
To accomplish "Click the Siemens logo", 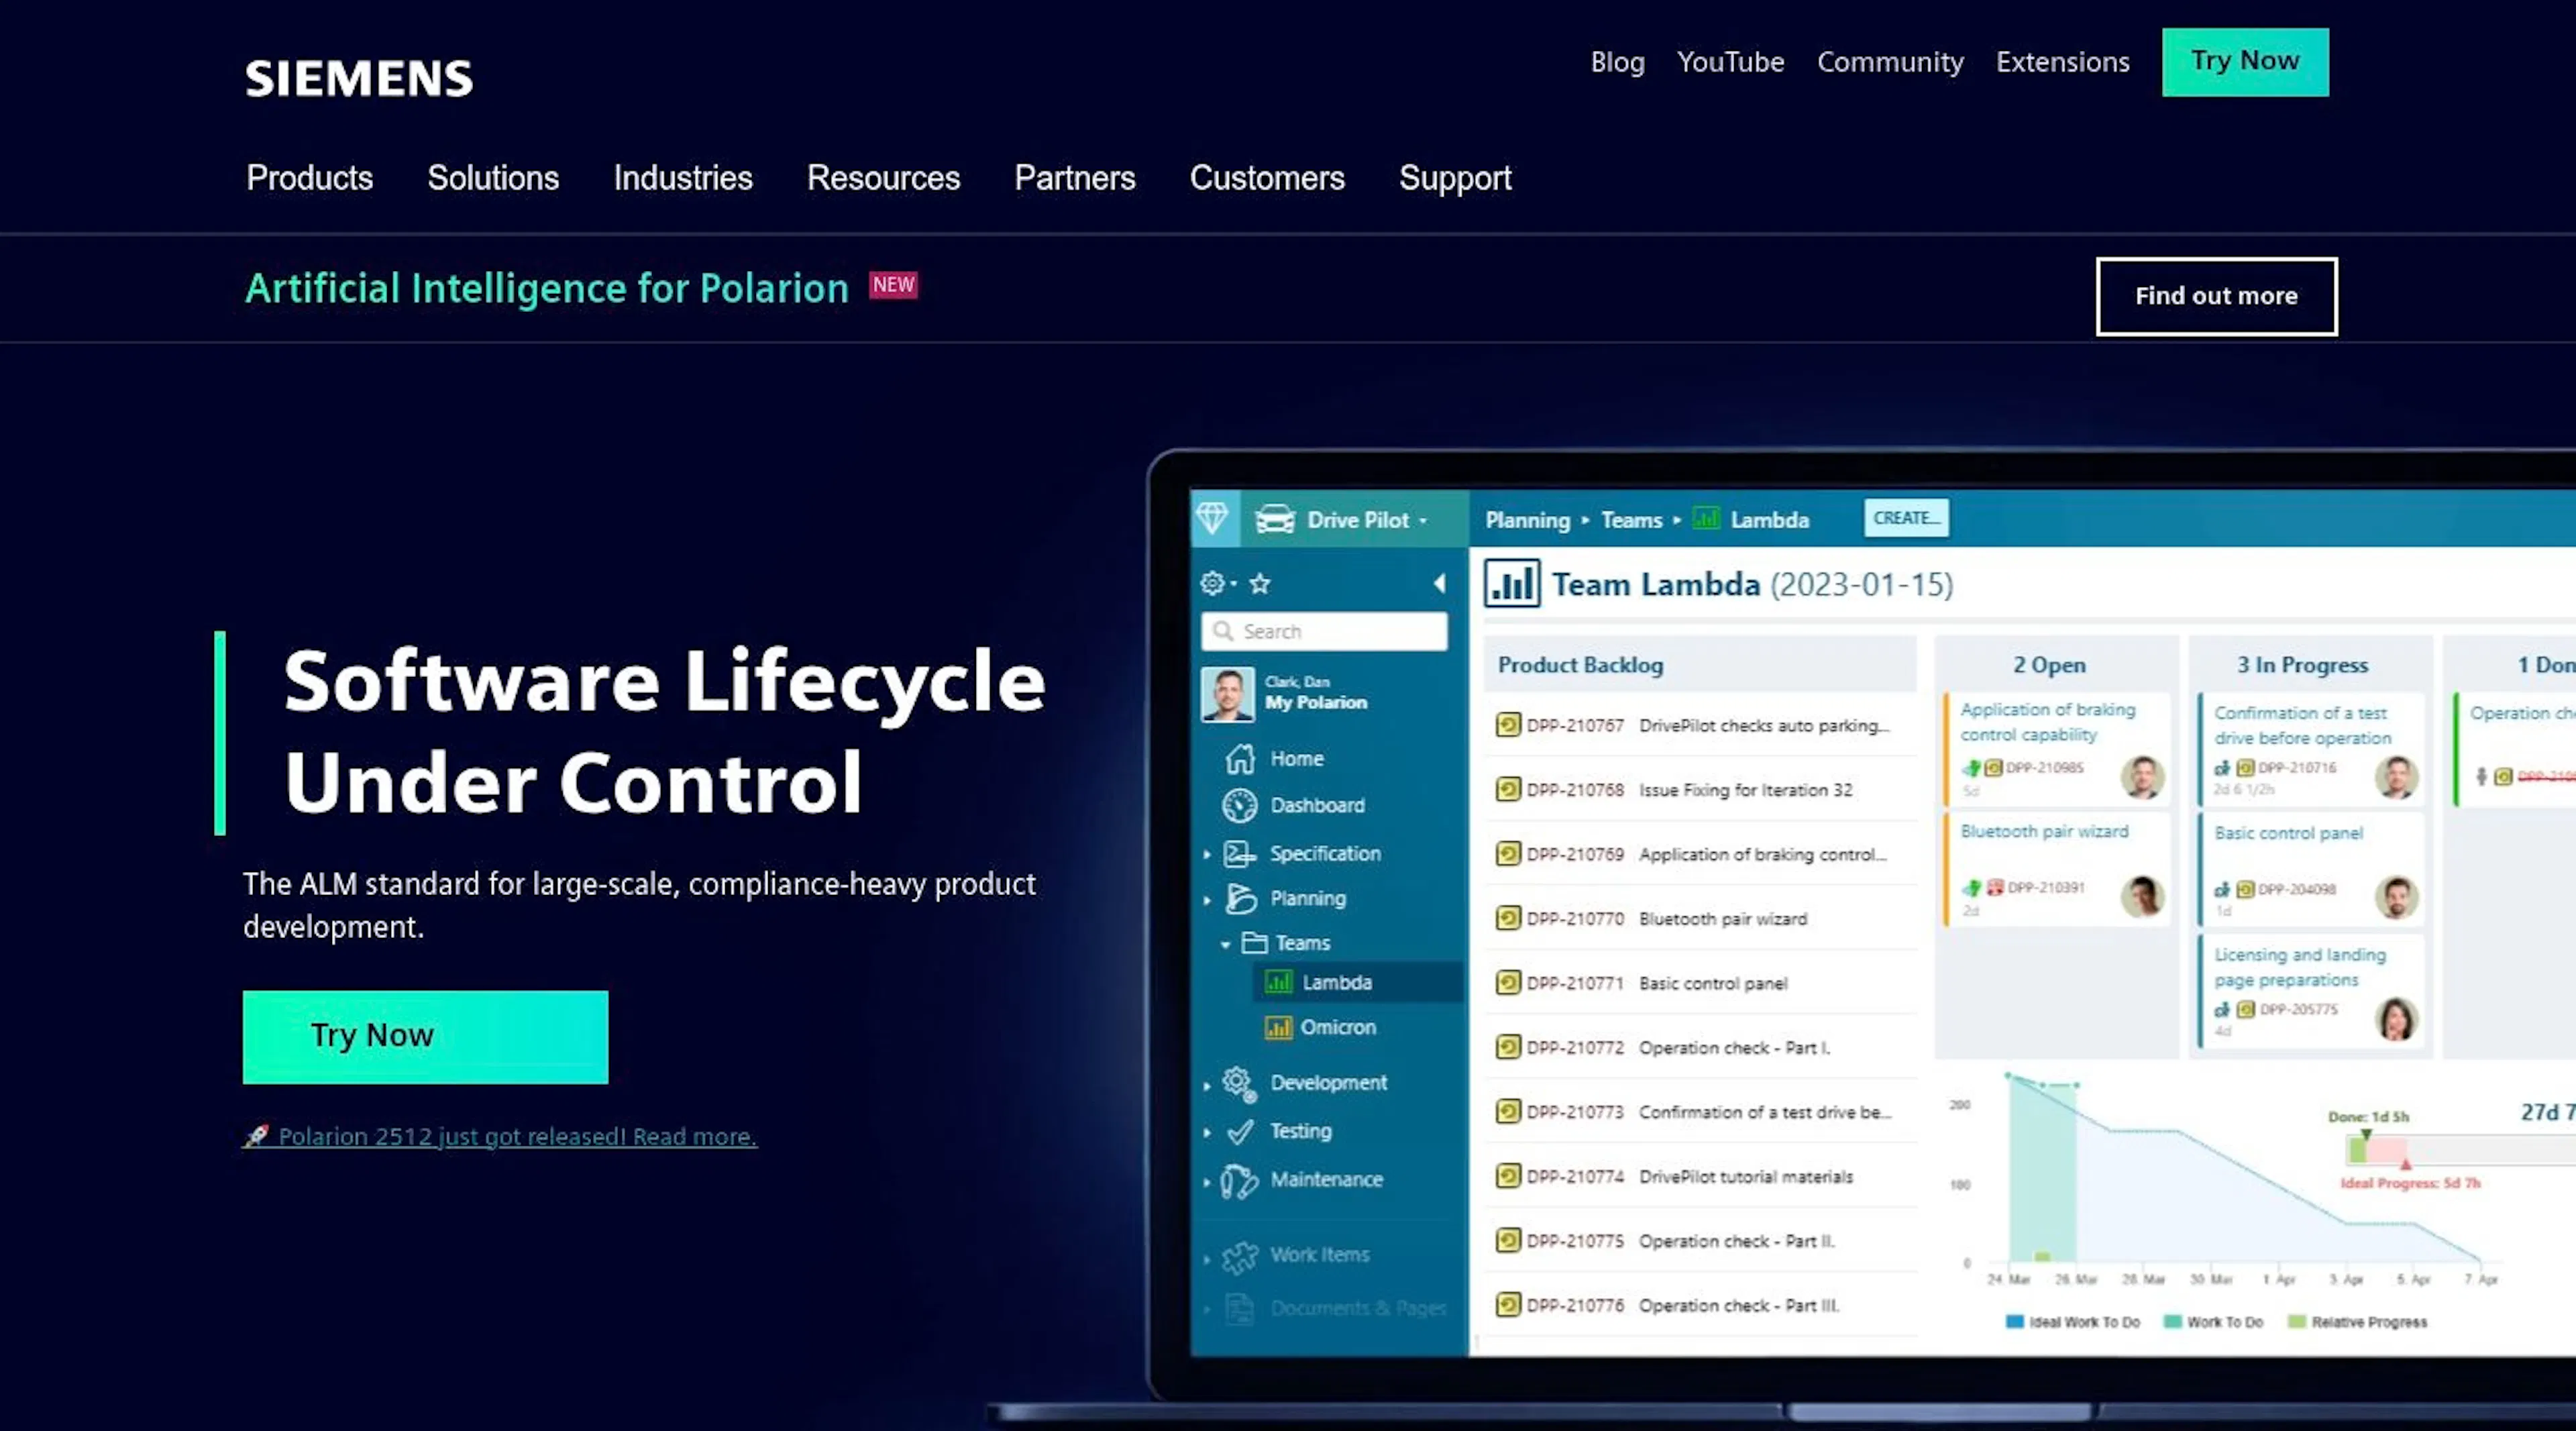I will (x=359, y=78).
